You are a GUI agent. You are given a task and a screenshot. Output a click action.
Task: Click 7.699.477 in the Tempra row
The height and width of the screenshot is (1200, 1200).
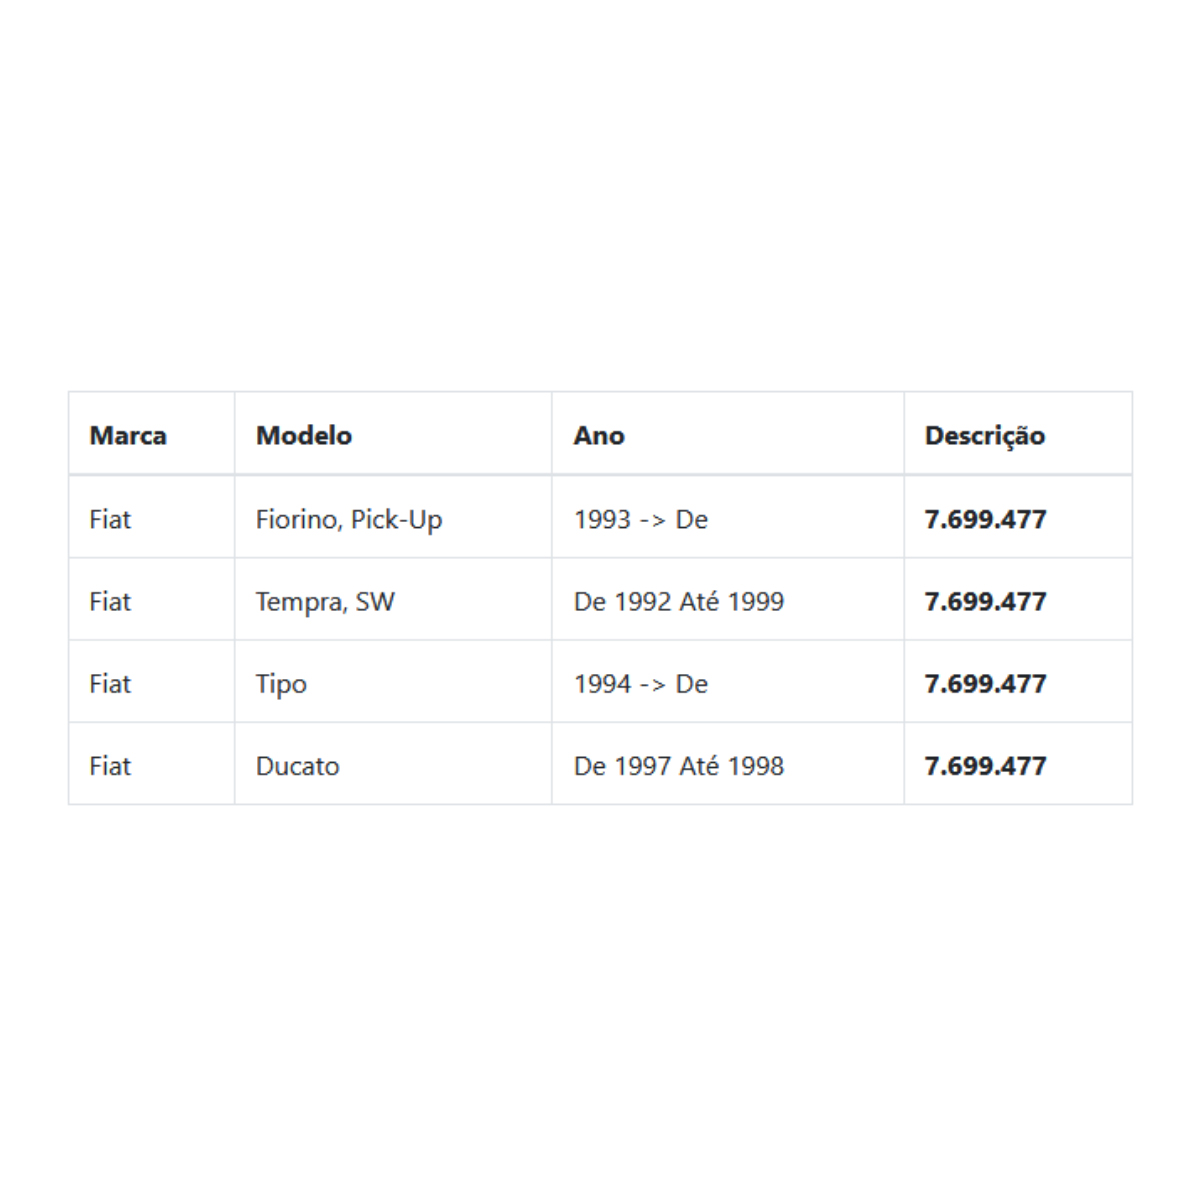985,601
